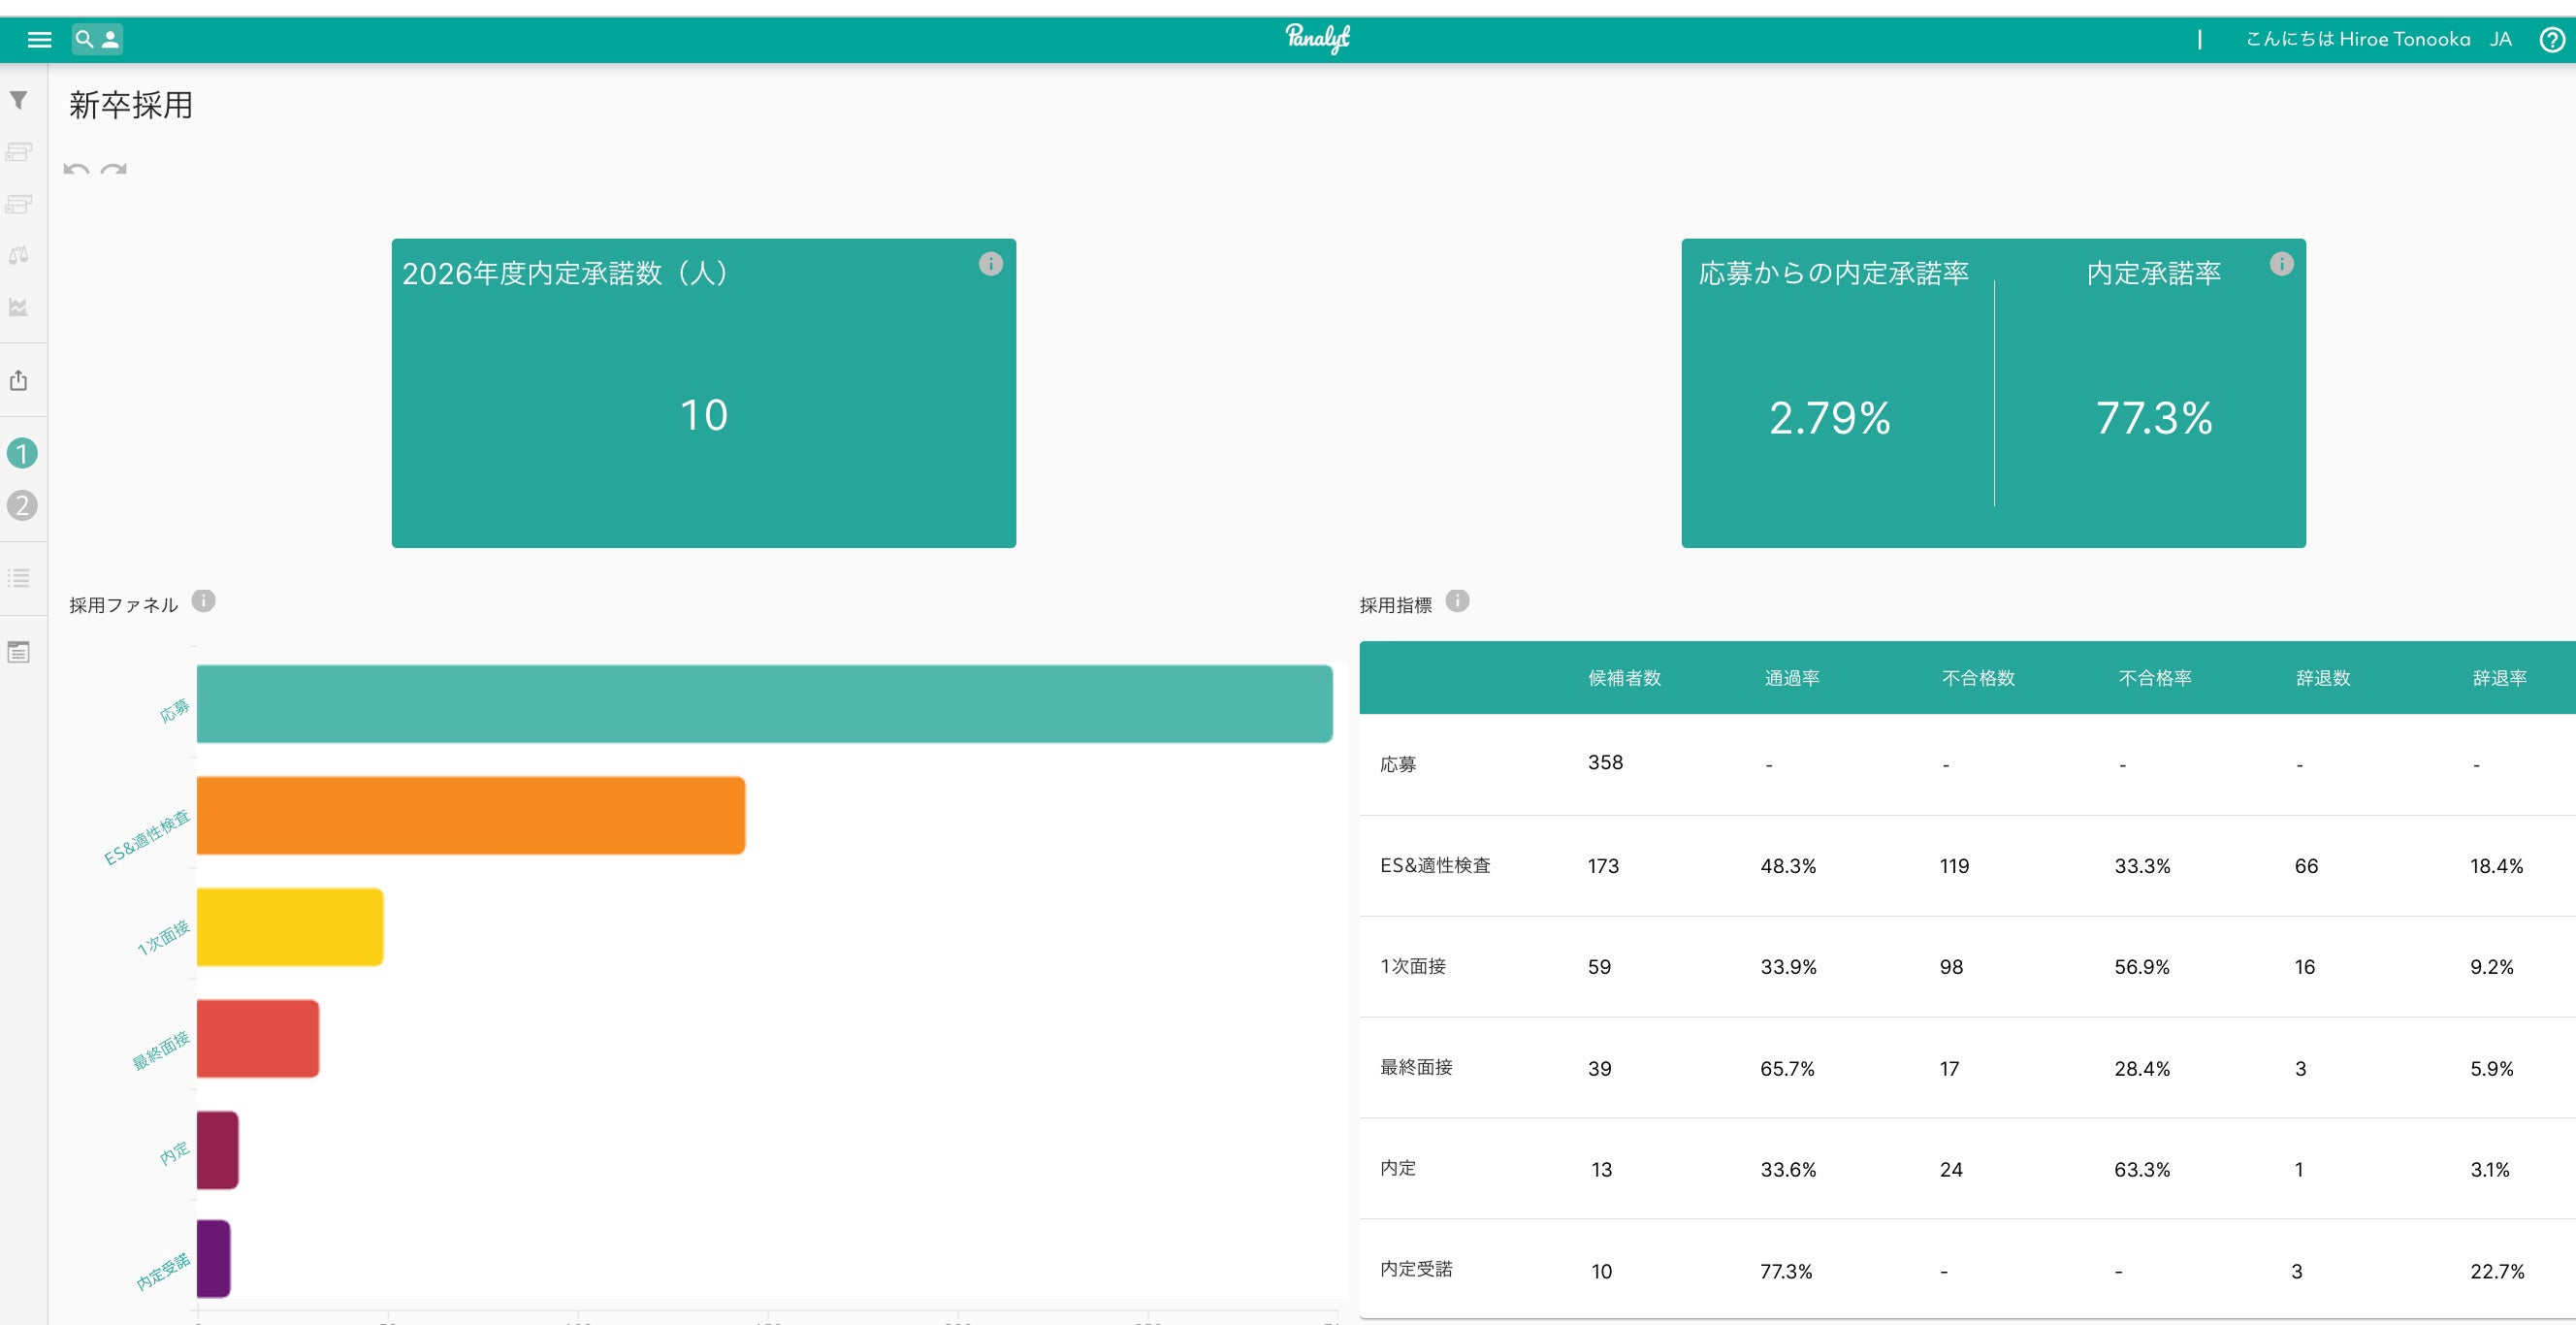This screenshot has width=2576, height=1325.
Task: Switch to dashboard page 1
Action: click(x=22, y=454)
